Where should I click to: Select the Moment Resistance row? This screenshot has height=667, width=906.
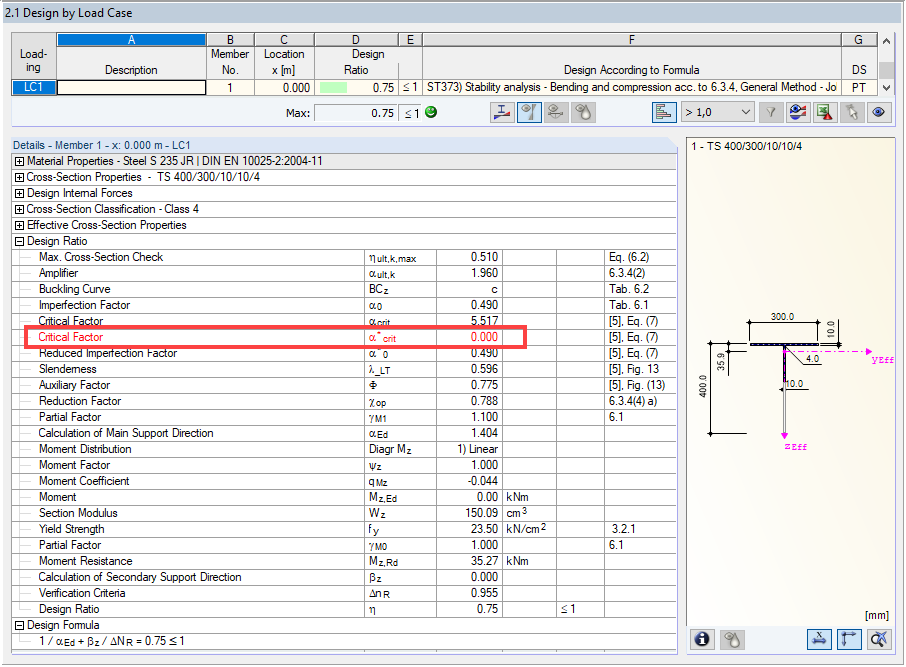344,561
